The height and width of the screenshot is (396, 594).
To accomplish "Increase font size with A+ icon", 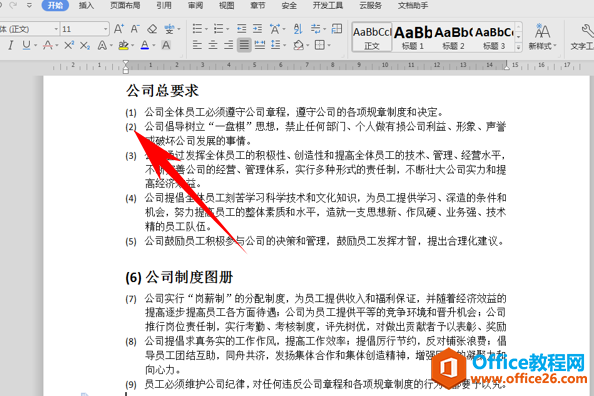I will coord(119,29).
